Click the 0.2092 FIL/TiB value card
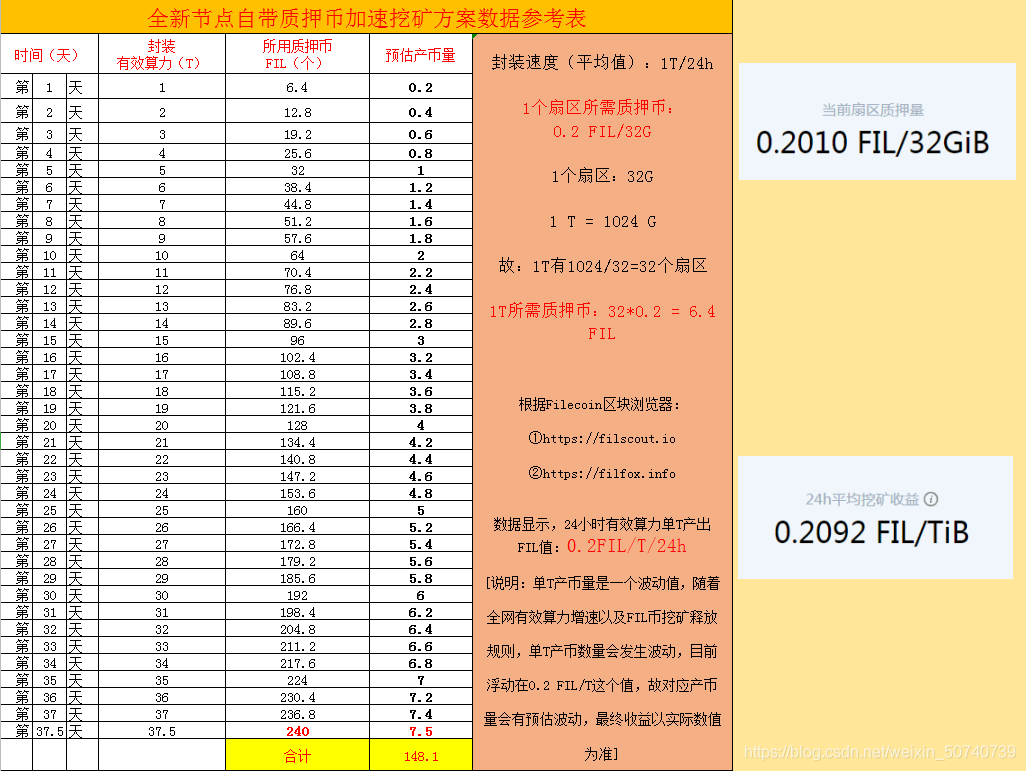This screenshot has width=1026, height=771. [x=876, y=518]
